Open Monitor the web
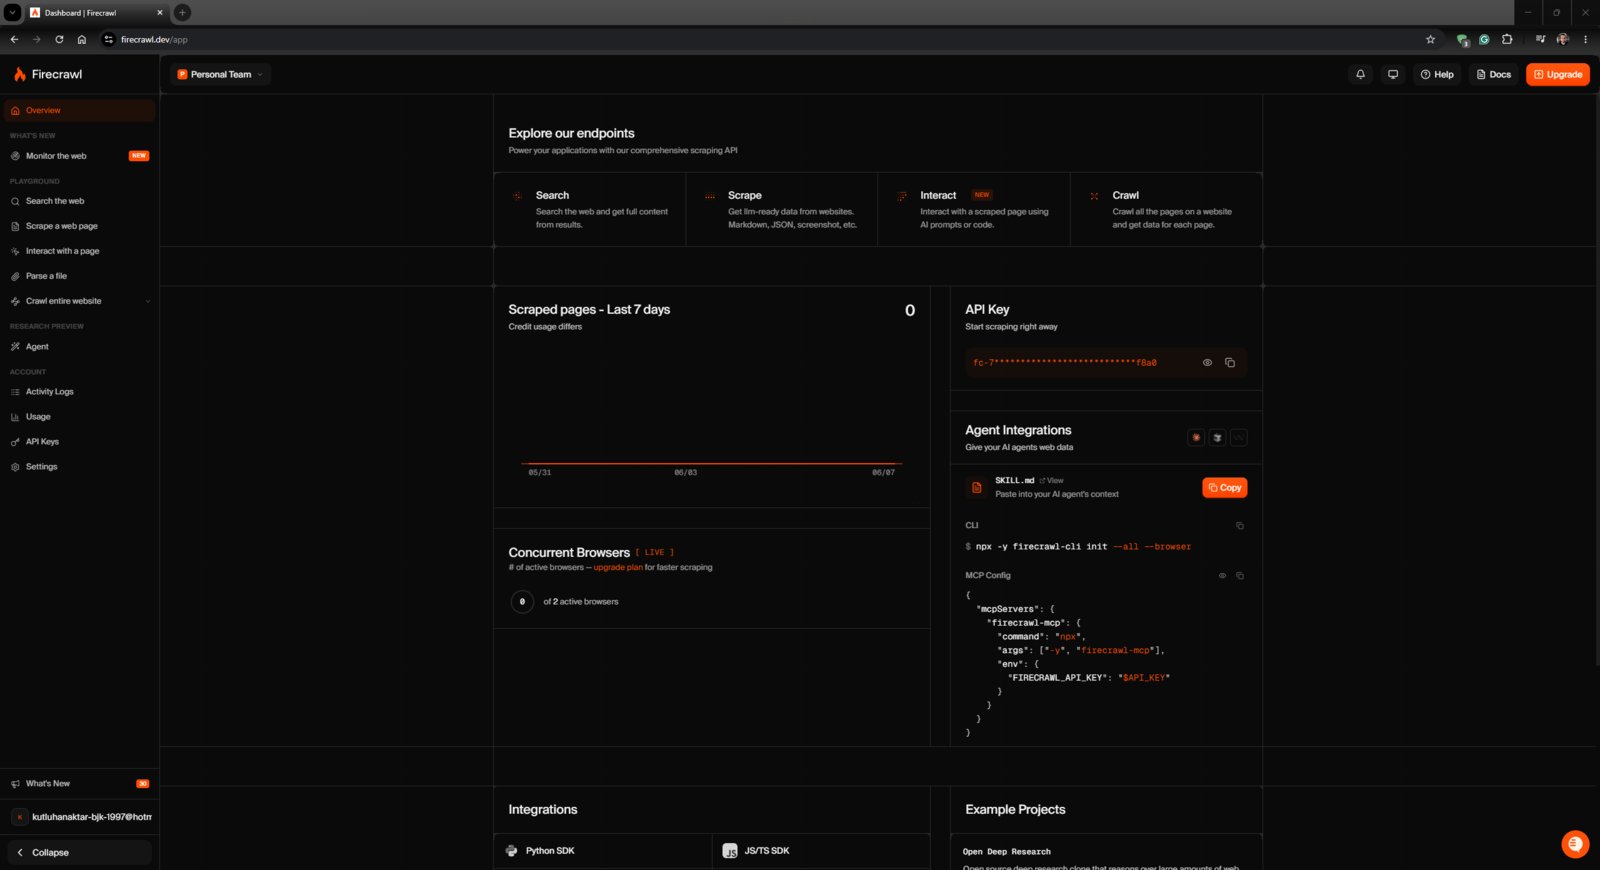The image size is (1600, 870). tap(79, 156)
